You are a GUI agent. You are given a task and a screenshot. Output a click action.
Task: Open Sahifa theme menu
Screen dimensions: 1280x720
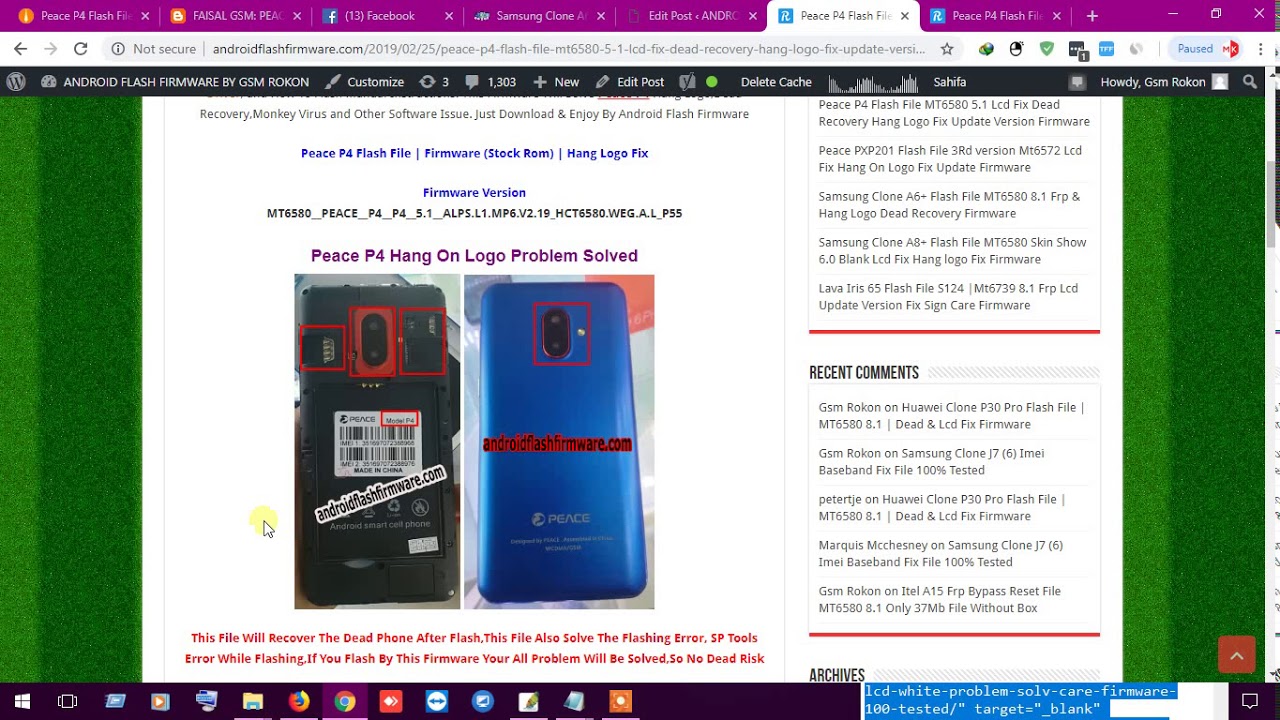950,82
